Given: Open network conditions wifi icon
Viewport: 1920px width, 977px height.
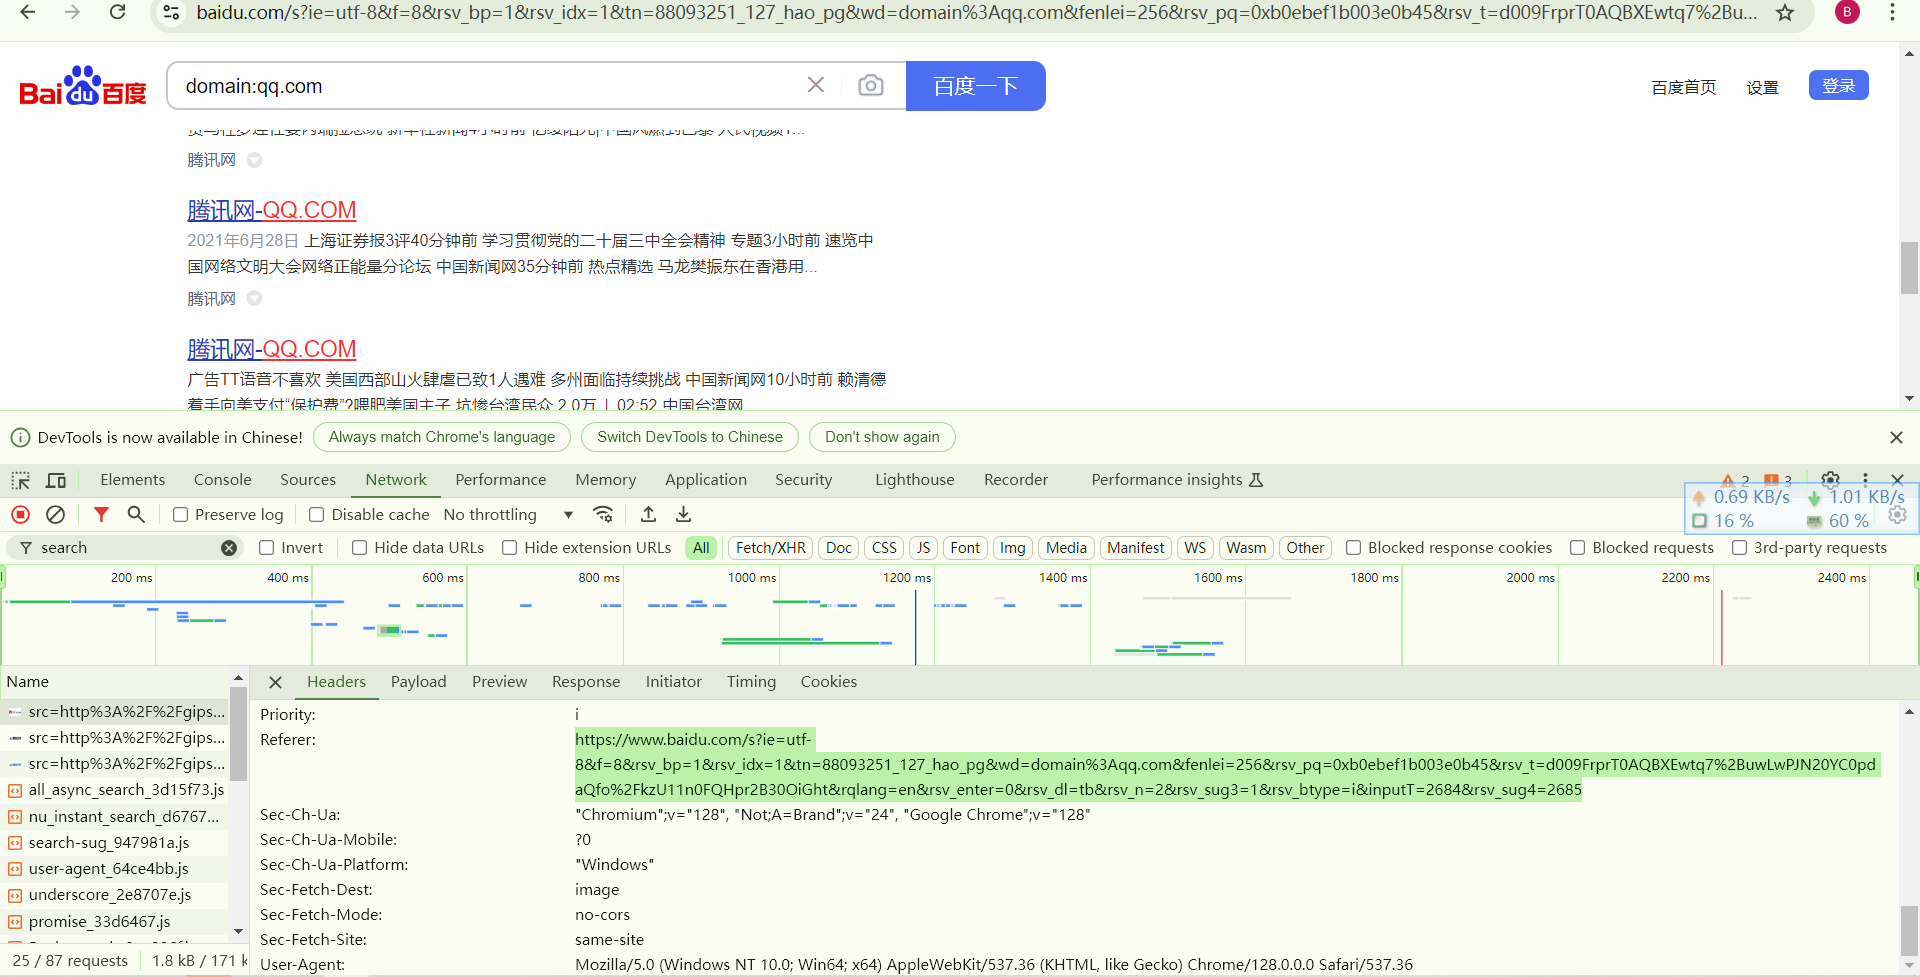Looking at the screenshot, I should pos(603,514).
